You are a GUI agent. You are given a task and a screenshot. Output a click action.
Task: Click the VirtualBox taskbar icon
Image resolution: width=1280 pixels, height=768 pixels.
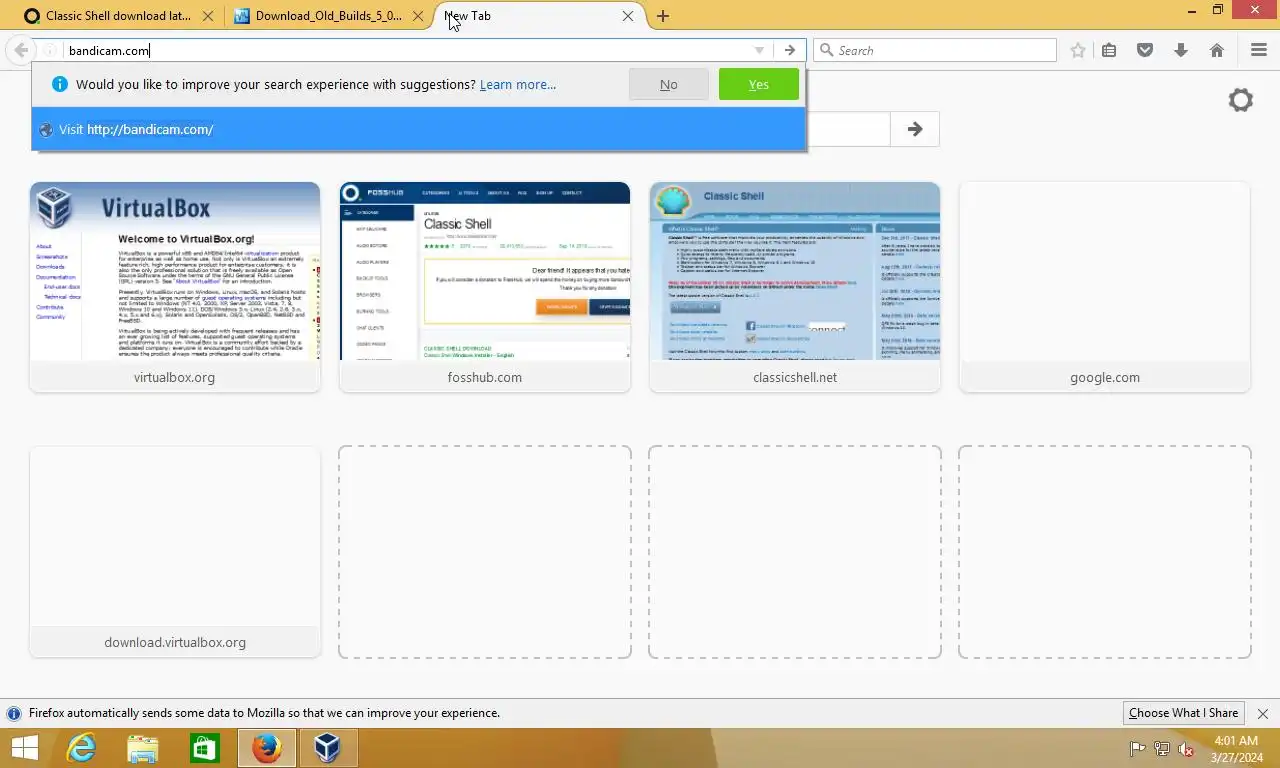pyautogui.click(x=328, y=748)
